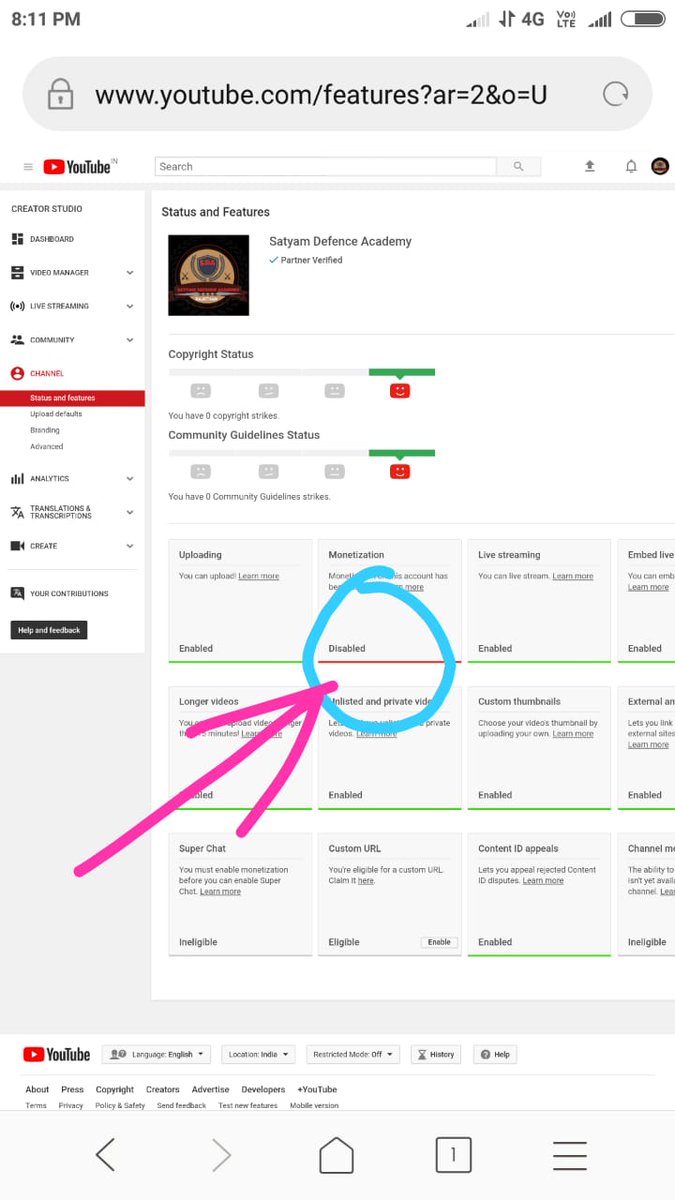Click Learn more in Content ID appeals card
Image resolution: width=675 pixels, height=1200 pixels.
543,881
